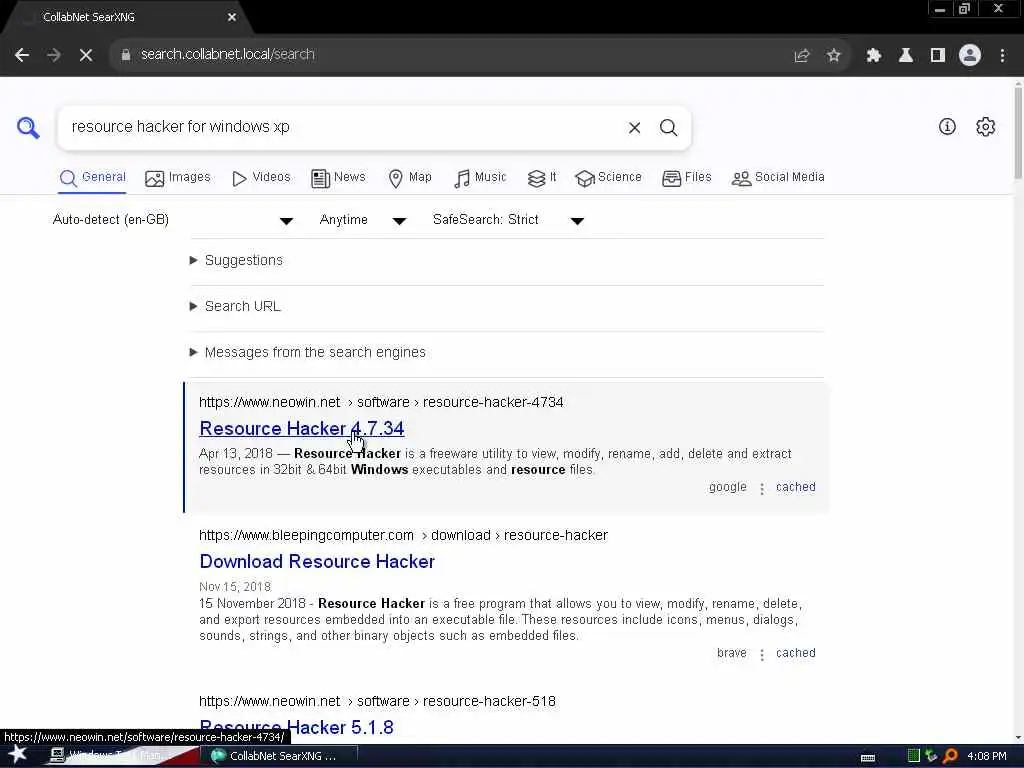Open the options dots next to brave
1024x768 pixels.
pos(761,654)
